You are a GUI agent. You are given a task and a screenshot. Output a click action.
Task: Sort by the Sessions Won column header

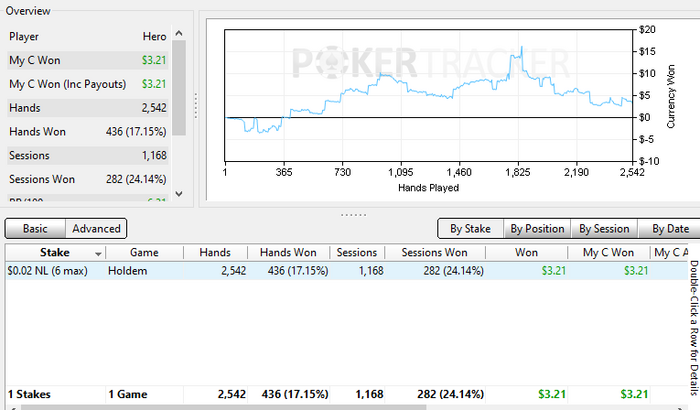click(x=434, y=252)
